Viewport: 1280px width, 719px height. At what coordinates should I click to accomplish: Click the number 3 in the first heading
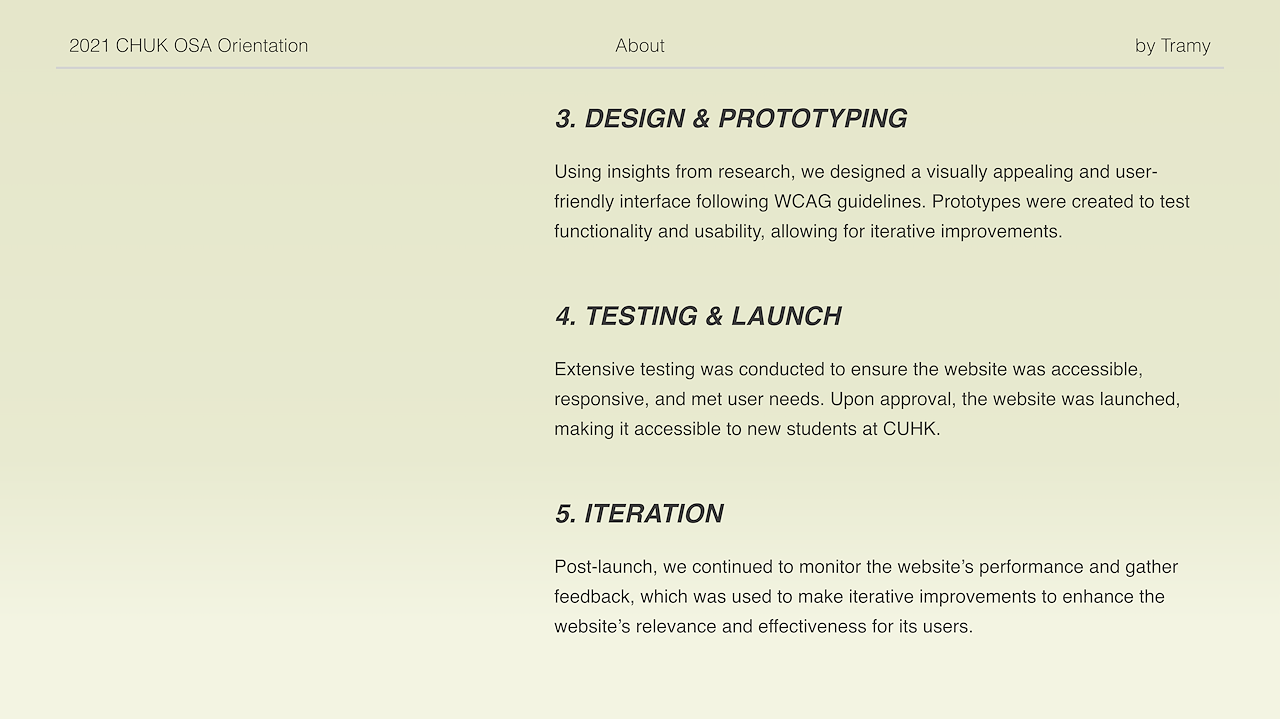point(565,119)
